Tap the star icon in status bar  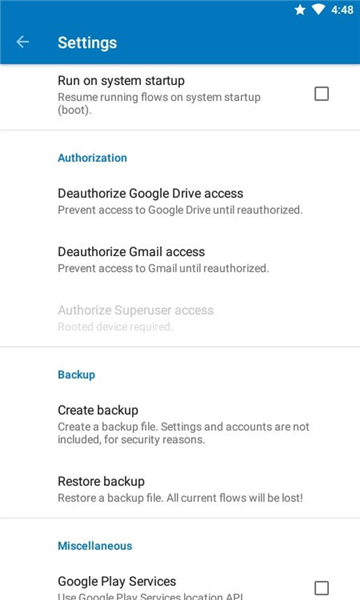tap(300, 10)
